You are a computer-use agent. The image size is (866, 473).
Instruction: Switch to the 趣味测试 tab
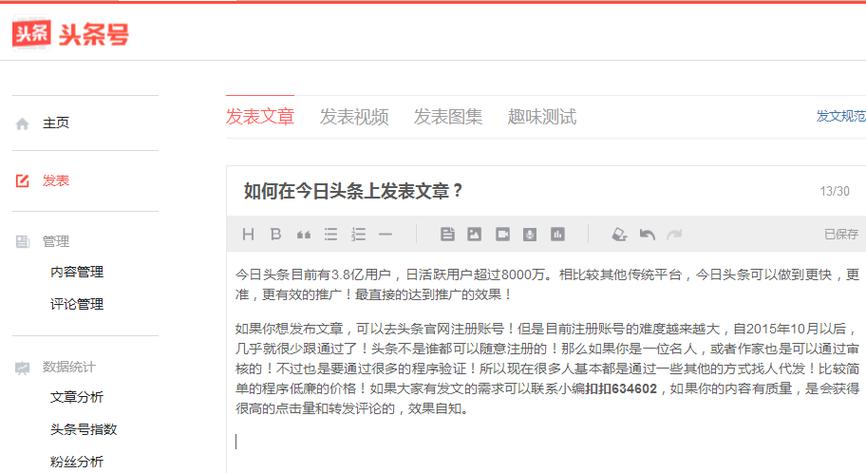[542, 117]
